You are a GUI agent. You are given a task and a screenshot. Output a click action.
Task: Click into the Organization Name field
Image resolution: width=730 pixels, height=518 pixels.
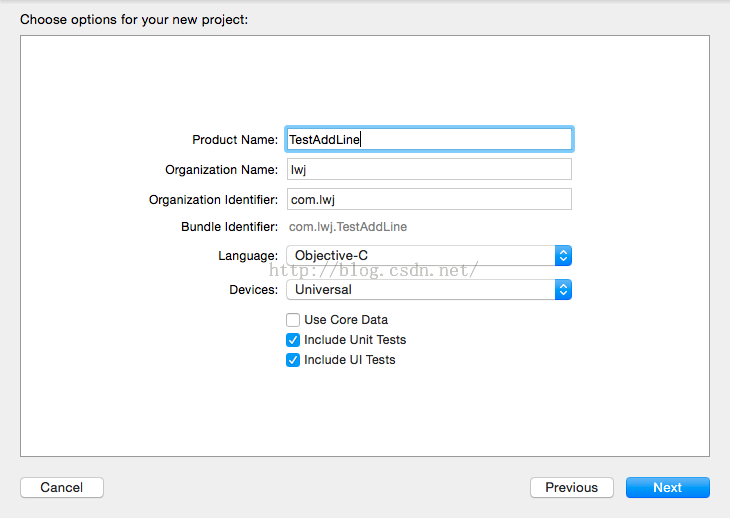[429, 170]
